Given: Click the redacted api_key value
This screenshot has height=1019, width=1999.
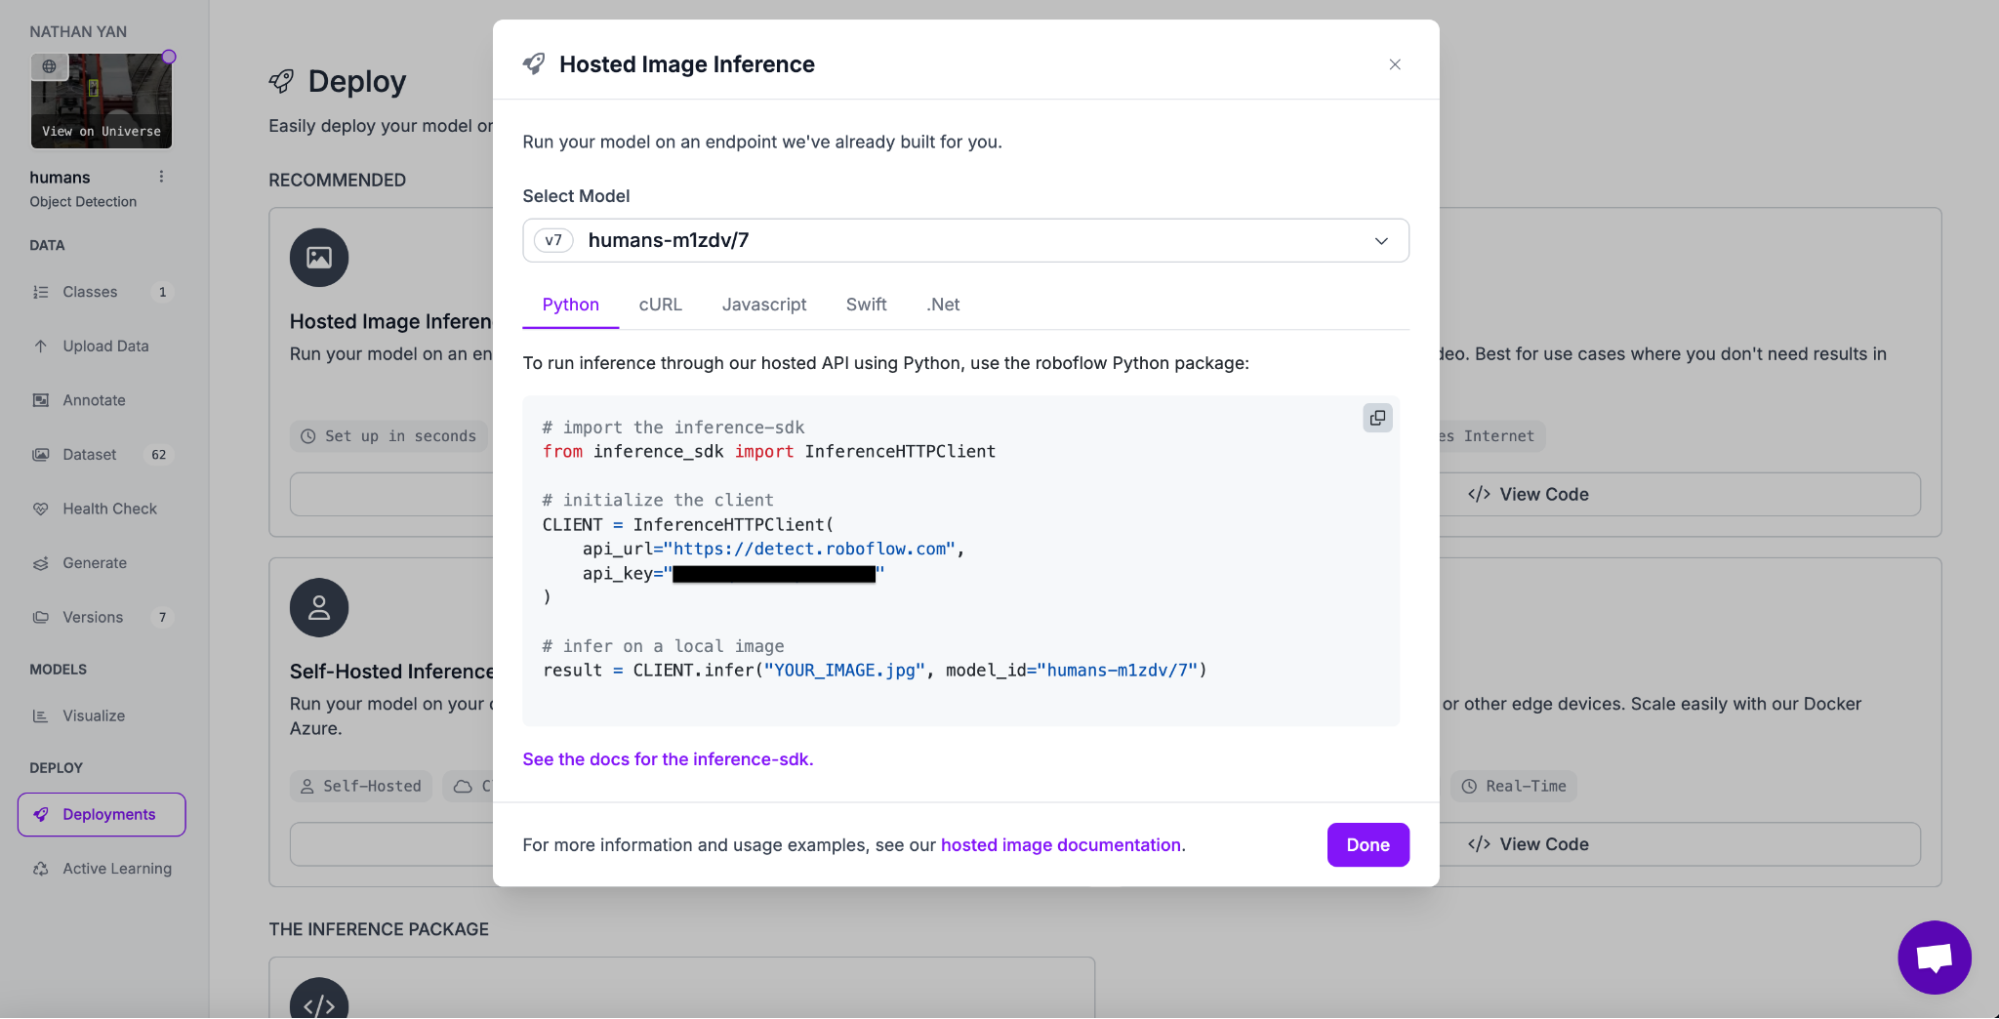Looking at the screenshot, I should click(x=774, y=573).
